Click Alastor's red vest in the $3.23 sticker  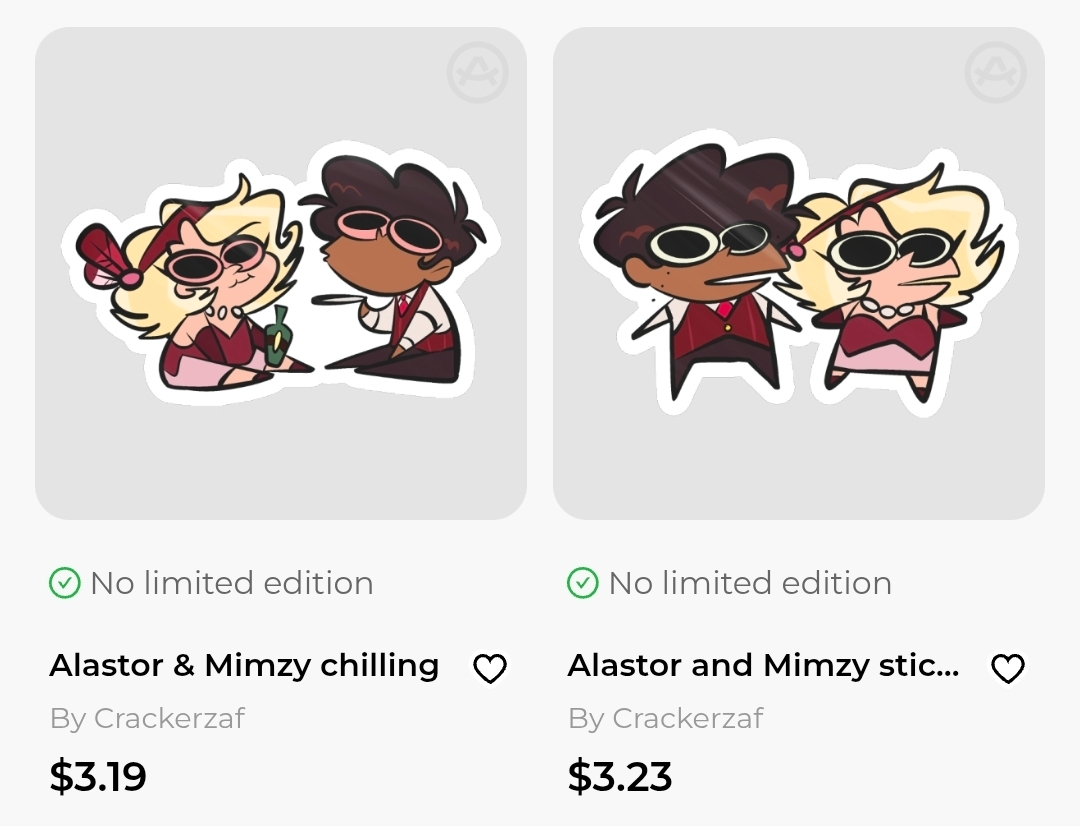tap(723, 330)
